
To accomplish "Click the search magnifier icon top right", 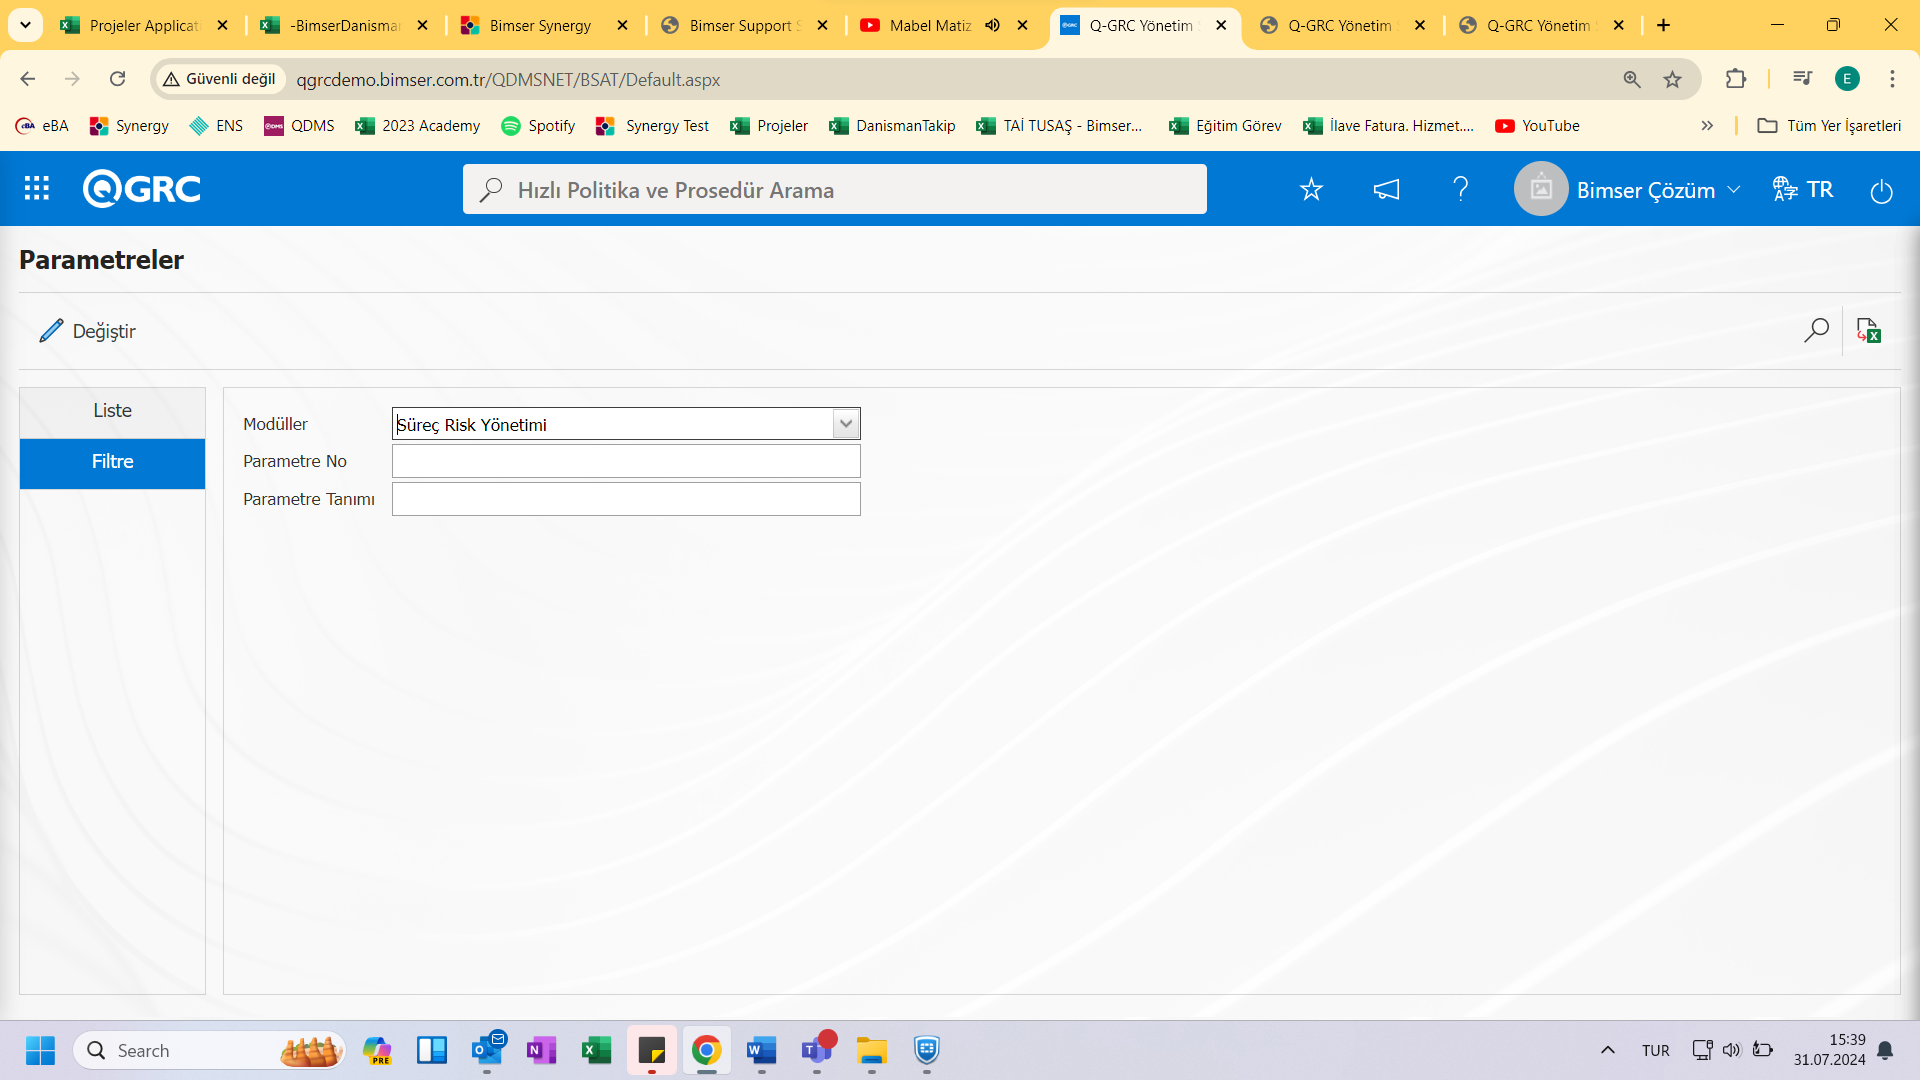I will point(1817,330).
